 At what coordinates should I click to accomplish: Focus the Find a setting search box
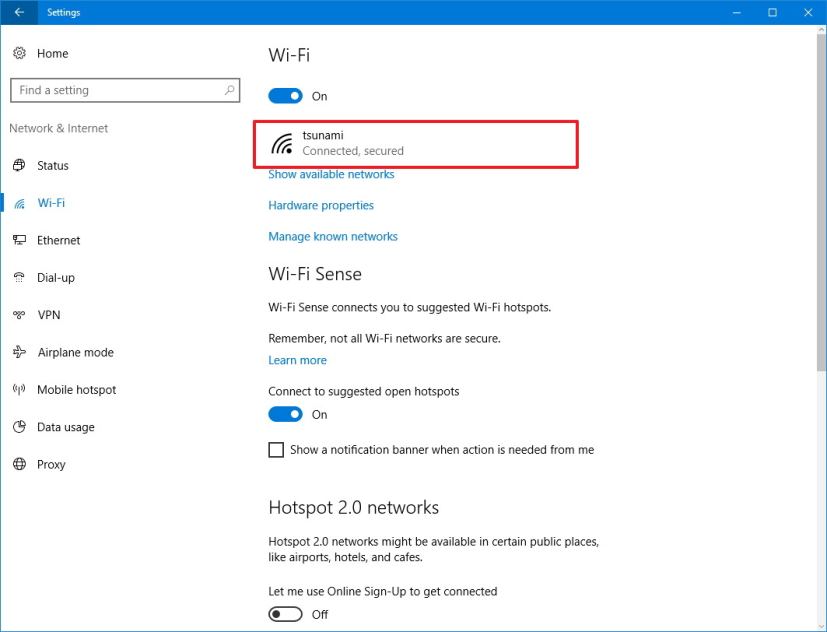pyautogui.click(x=125, y=90)
